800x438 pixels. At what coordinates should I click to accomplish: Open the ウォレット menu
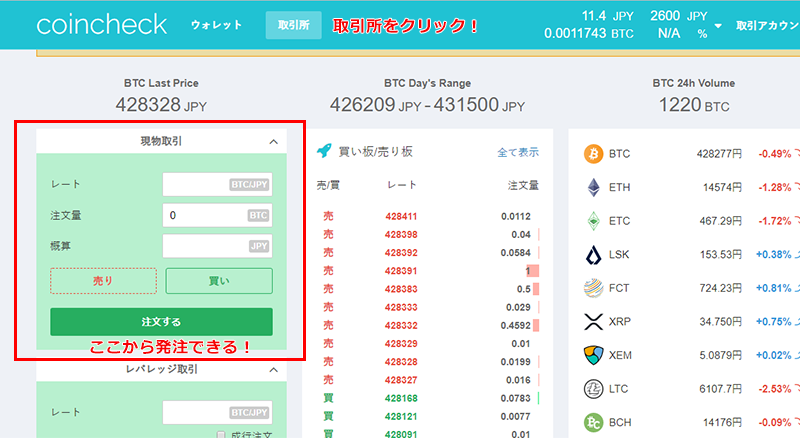[x=216, y=25]
